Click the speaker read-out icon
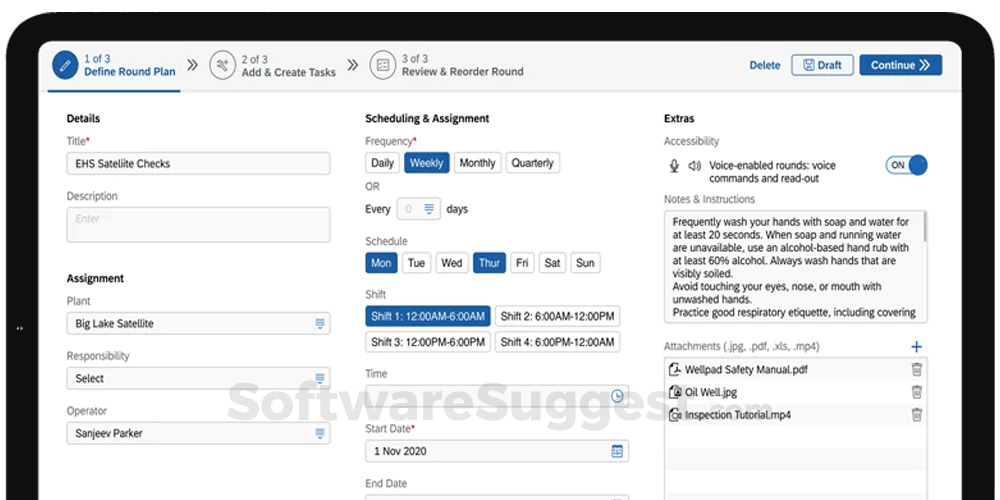This screenshot has width=1000, height=500. coord(694,166)
